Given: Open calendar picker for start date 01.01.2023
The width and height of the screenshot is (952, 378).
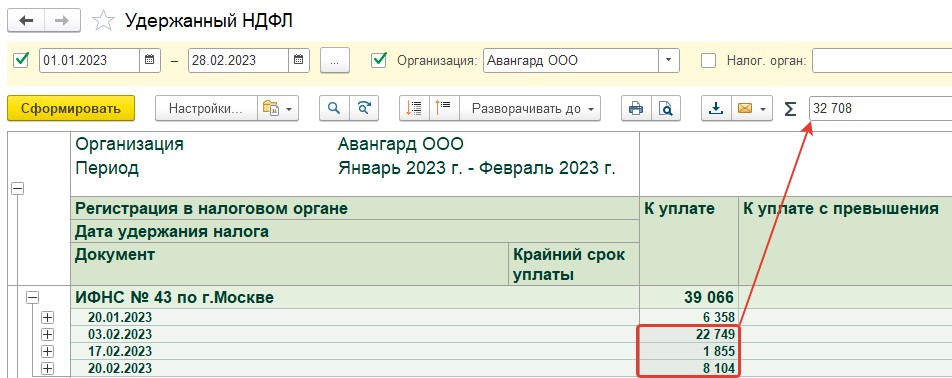Looking at the screenshot, I should (149, 60).
